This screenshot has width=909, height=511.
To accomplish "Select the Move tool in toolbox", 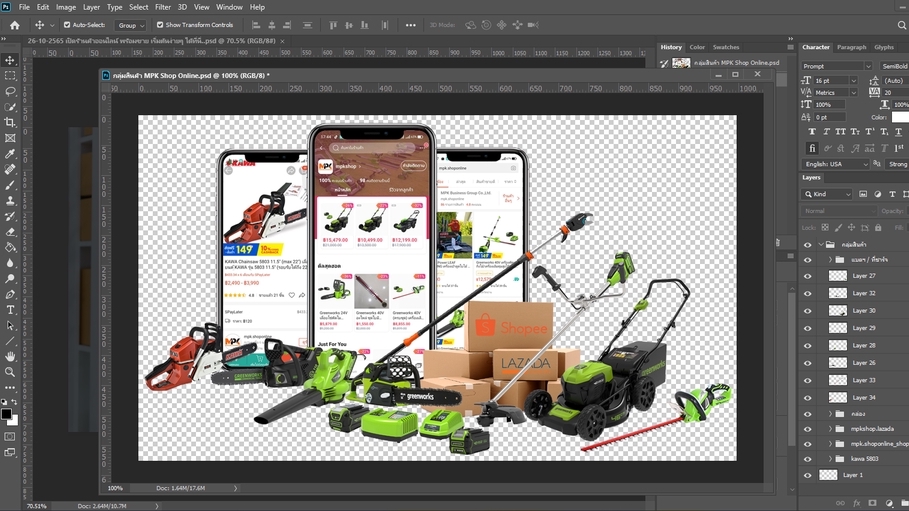I will 10,60.
